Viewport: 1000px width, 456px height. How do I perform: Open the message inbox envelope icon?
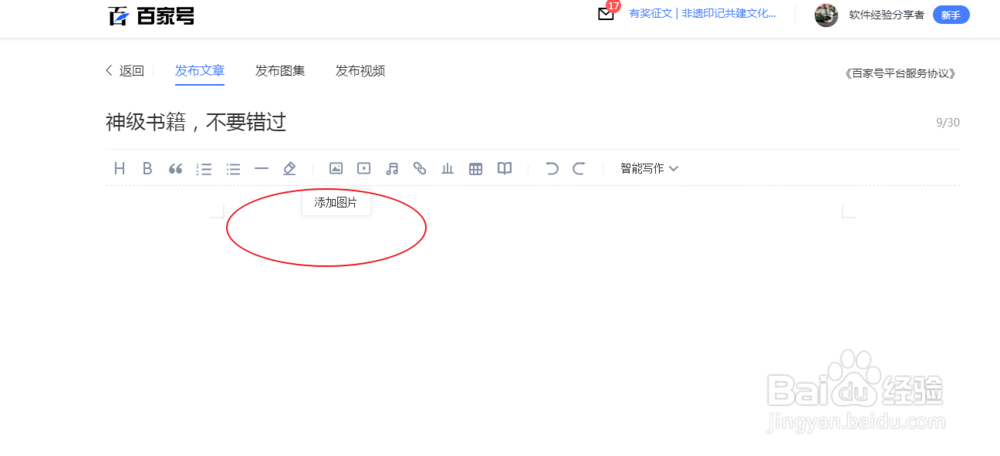click(x=606, y=14)
